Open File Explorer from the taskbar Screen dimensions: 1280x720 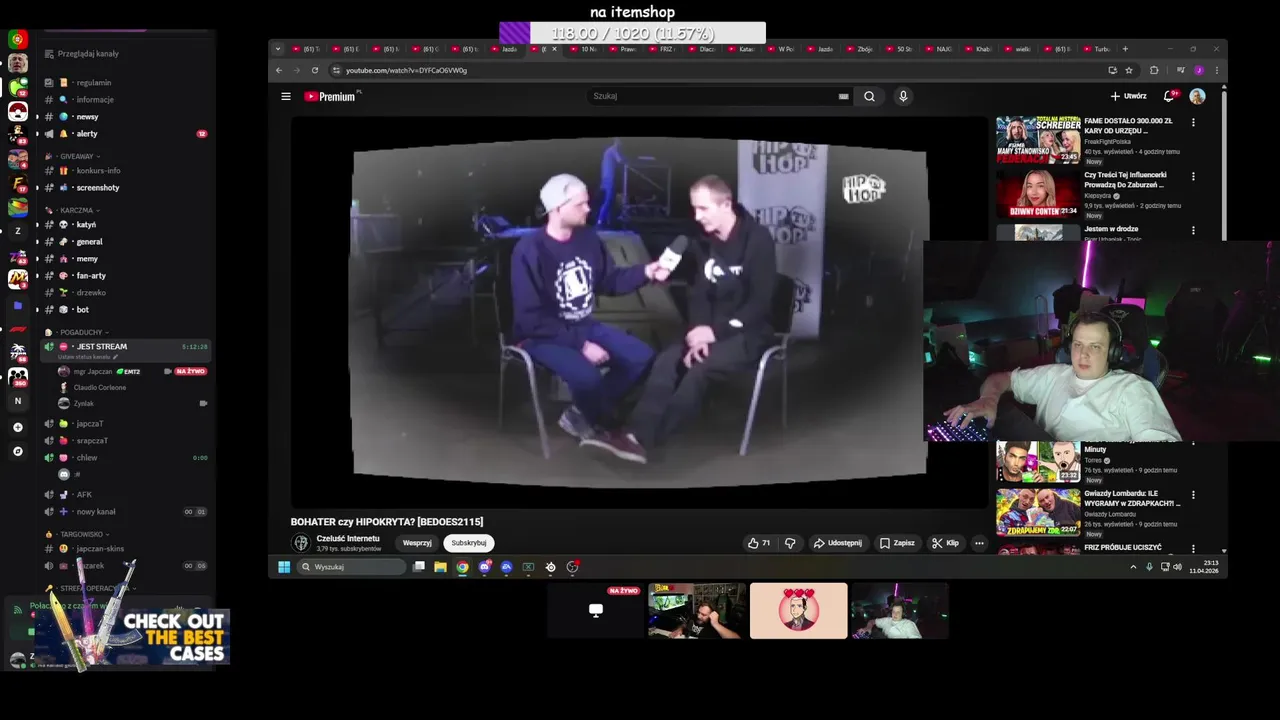[x=440, y=567]
